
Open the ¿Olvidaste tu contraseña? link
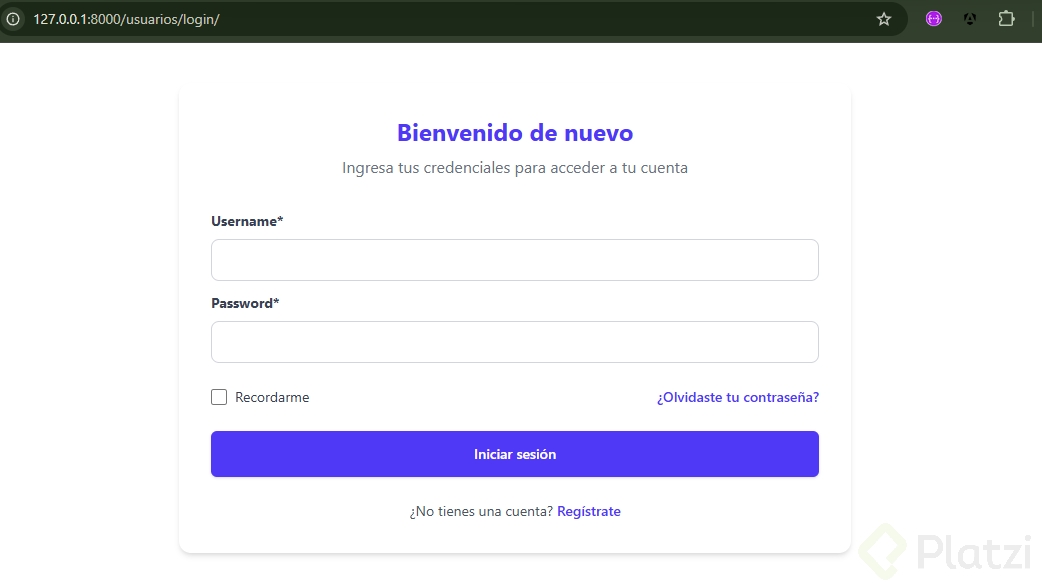tap(738, 397)
